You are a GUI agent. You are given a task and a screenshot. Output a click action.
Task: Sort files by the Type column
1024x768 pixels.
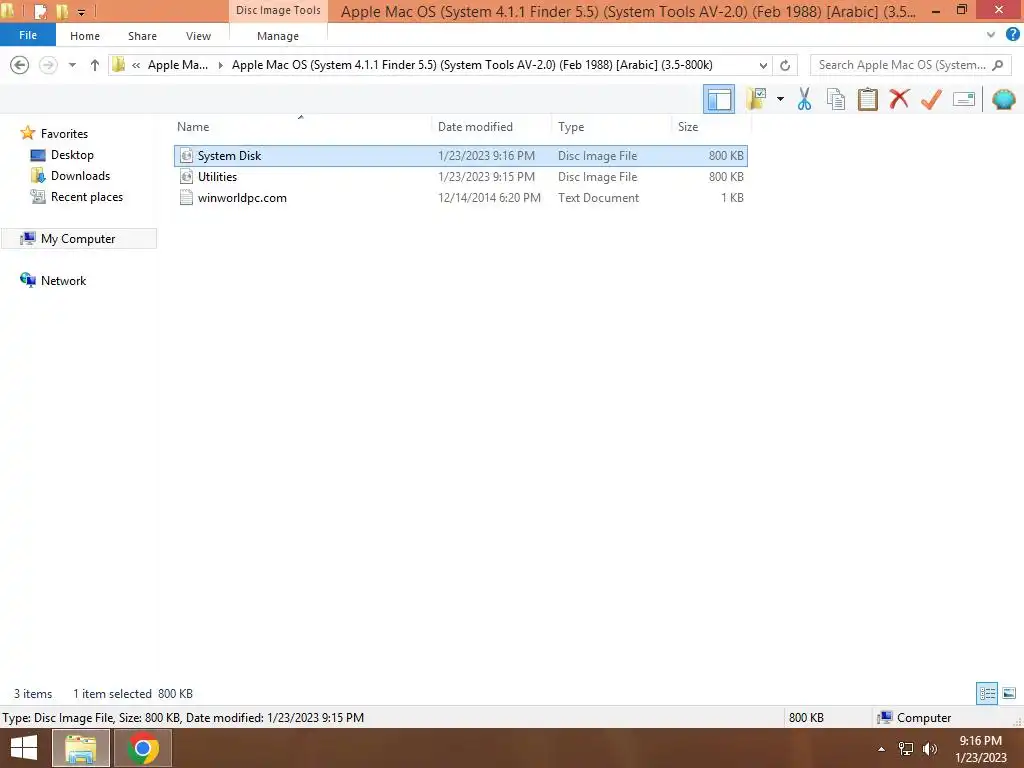[611, 127]
